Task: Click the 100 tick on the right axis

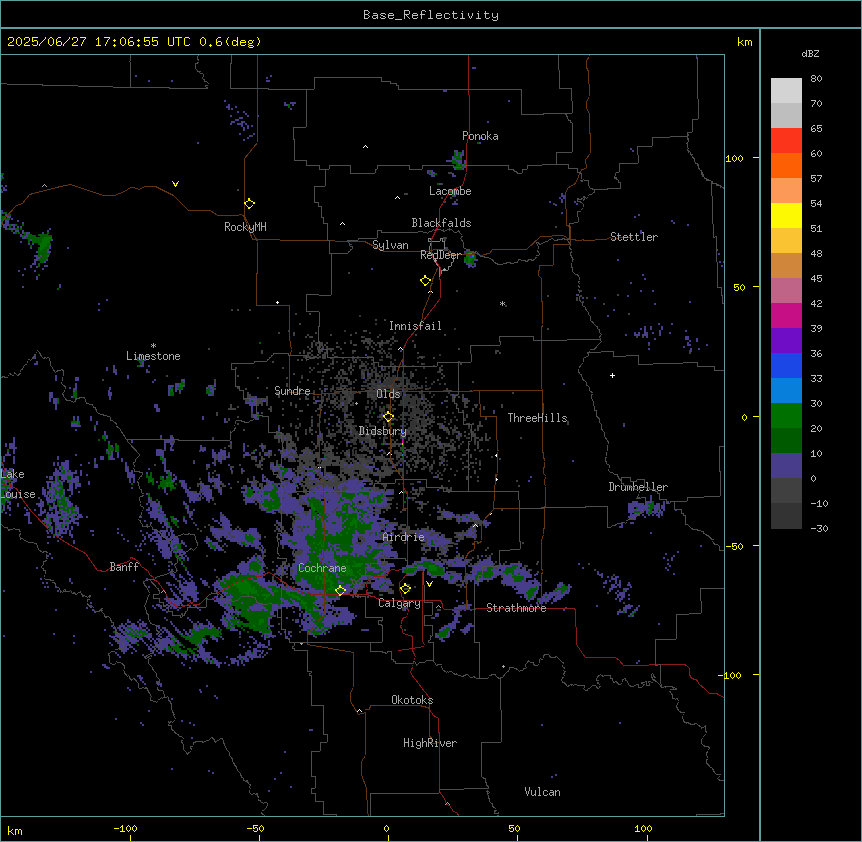Action: tap(734, 158)
